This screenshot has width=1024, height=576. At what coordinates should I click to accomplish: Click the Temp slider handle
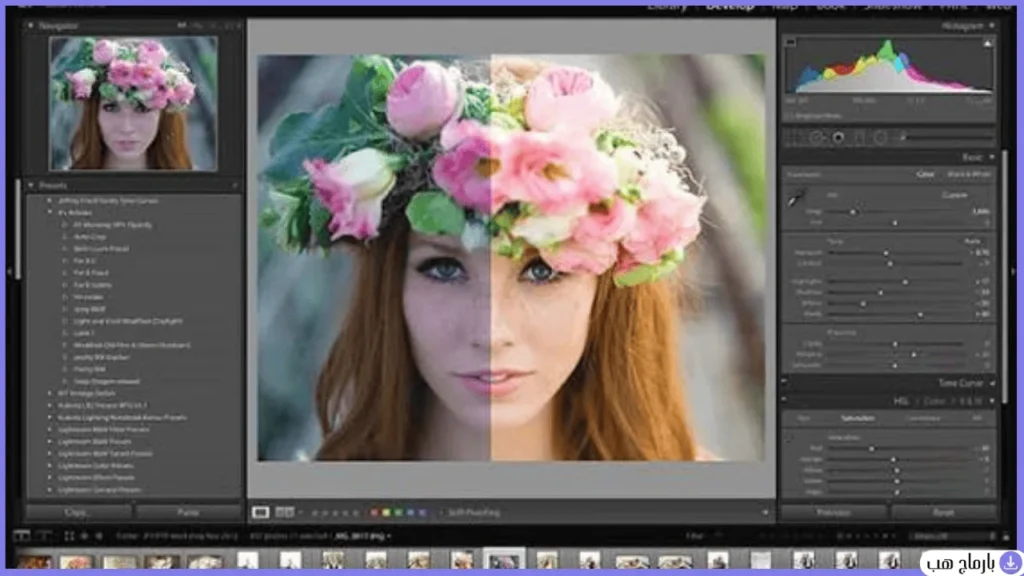[x=852, y=212]
